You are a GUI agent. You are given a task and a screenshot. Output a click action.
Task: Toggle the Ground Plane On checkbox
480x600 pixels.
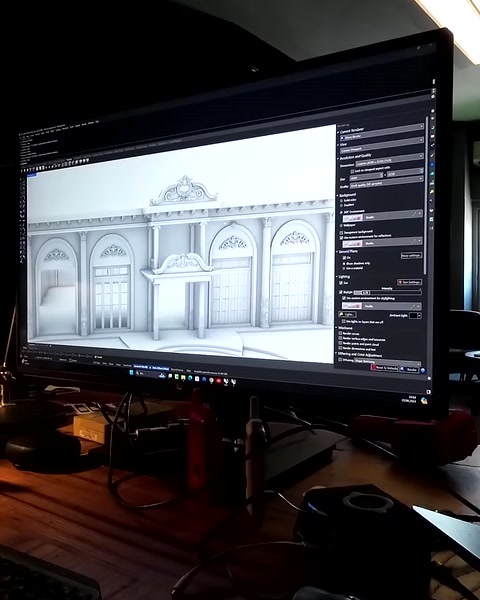click(x=344, y=258)
